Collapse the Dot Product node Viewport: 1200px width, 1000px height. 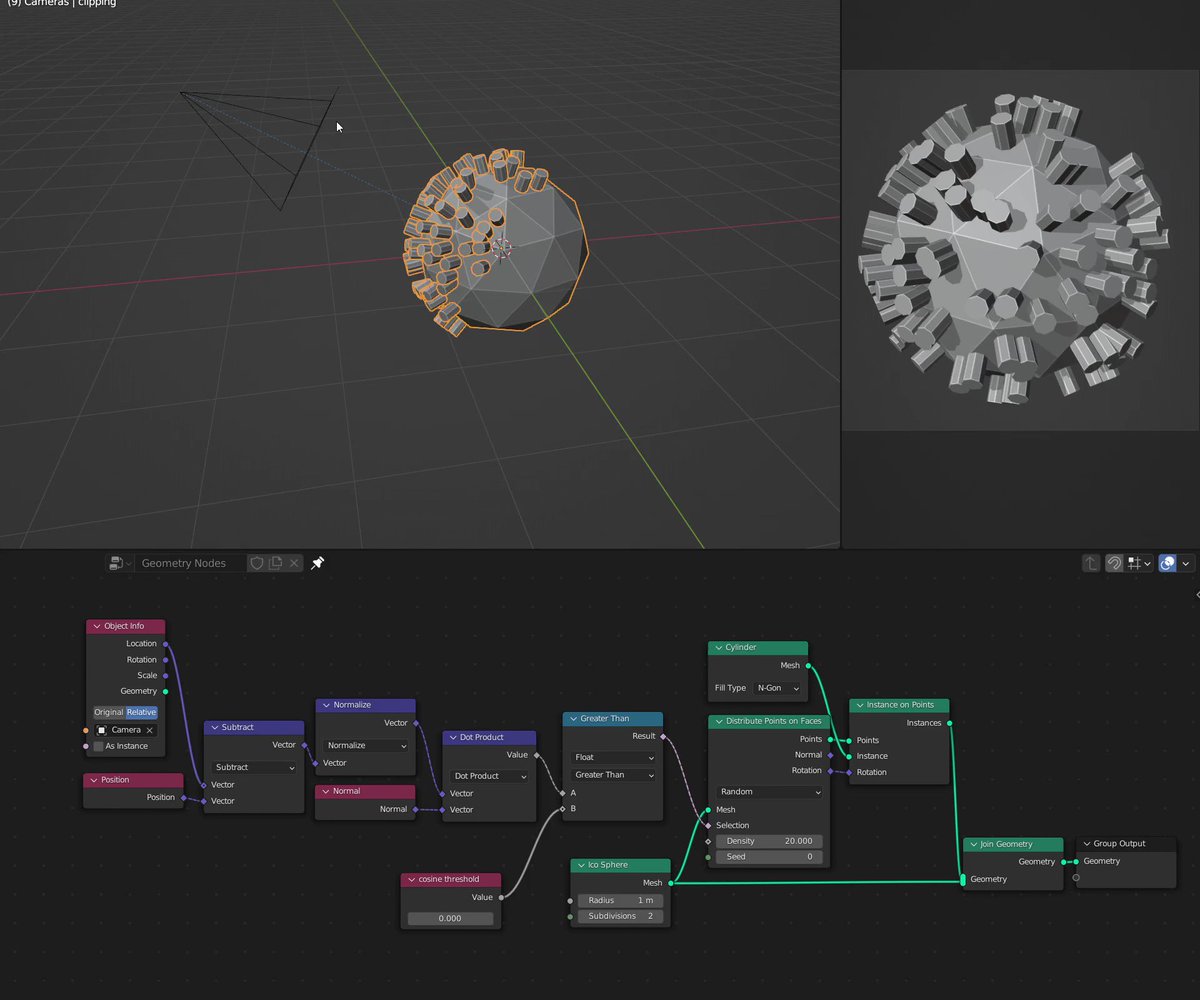coord(453,737)
